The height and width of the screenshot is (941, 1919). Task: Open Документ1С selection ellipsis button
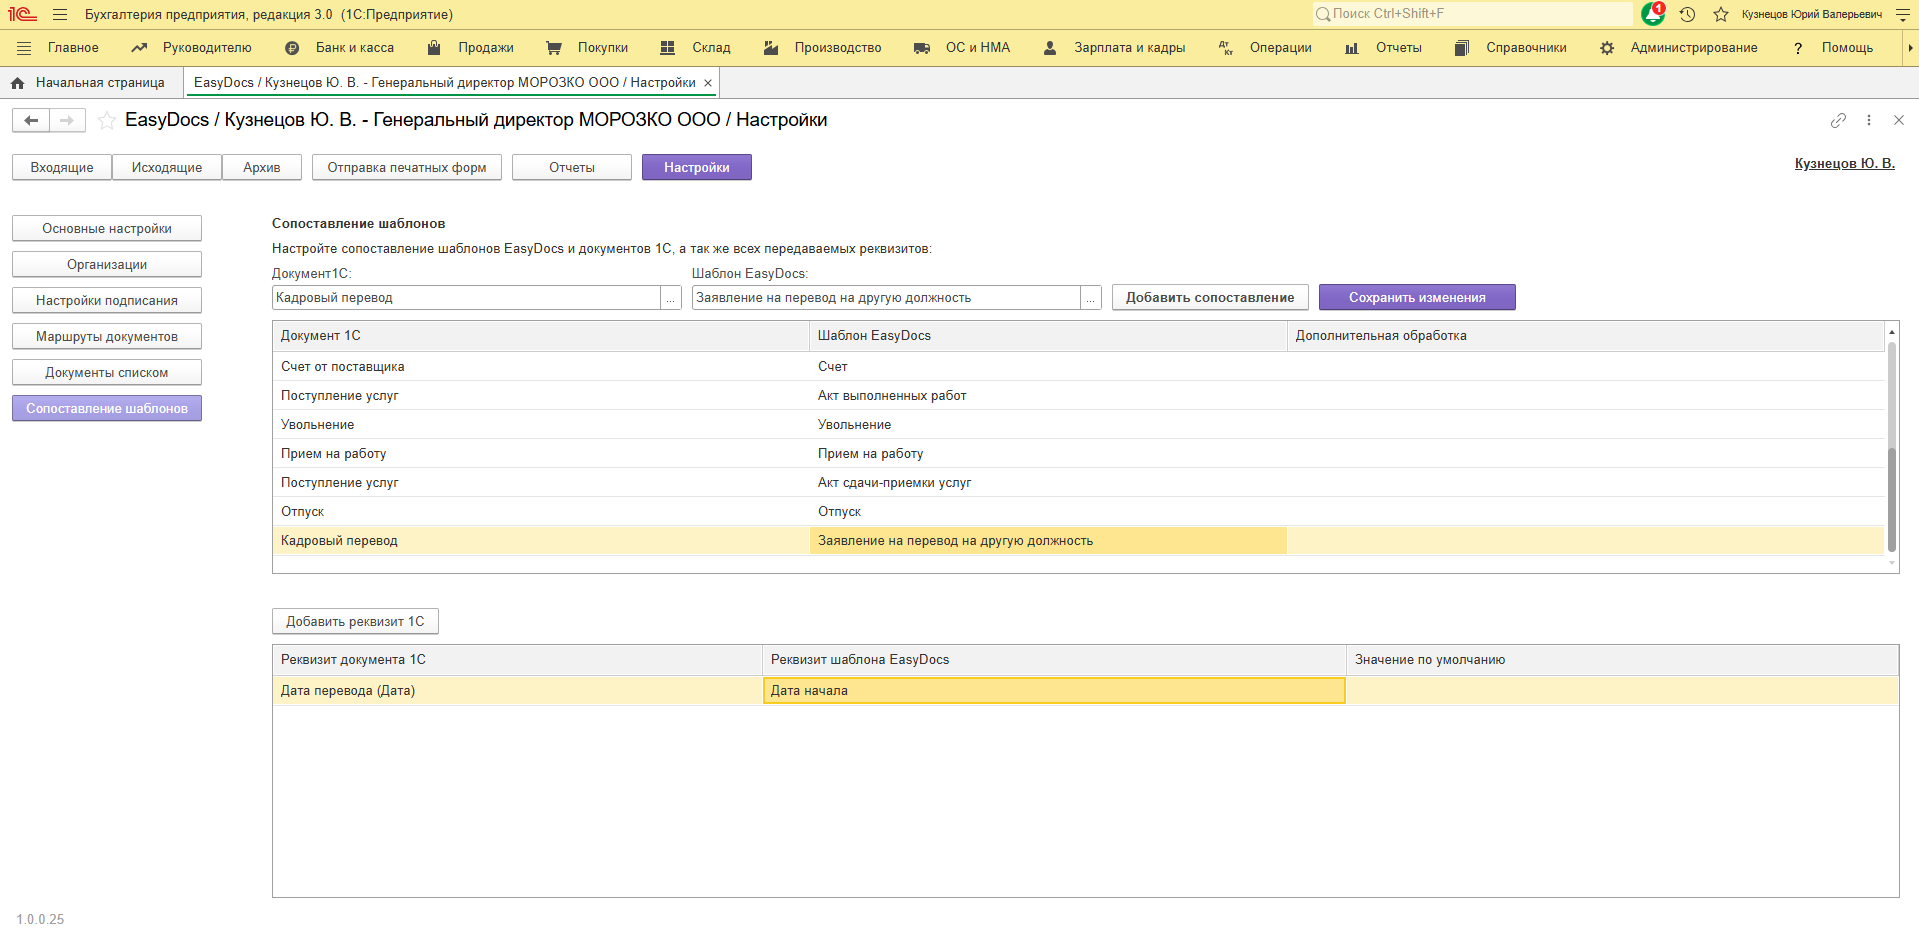(671, 298)
